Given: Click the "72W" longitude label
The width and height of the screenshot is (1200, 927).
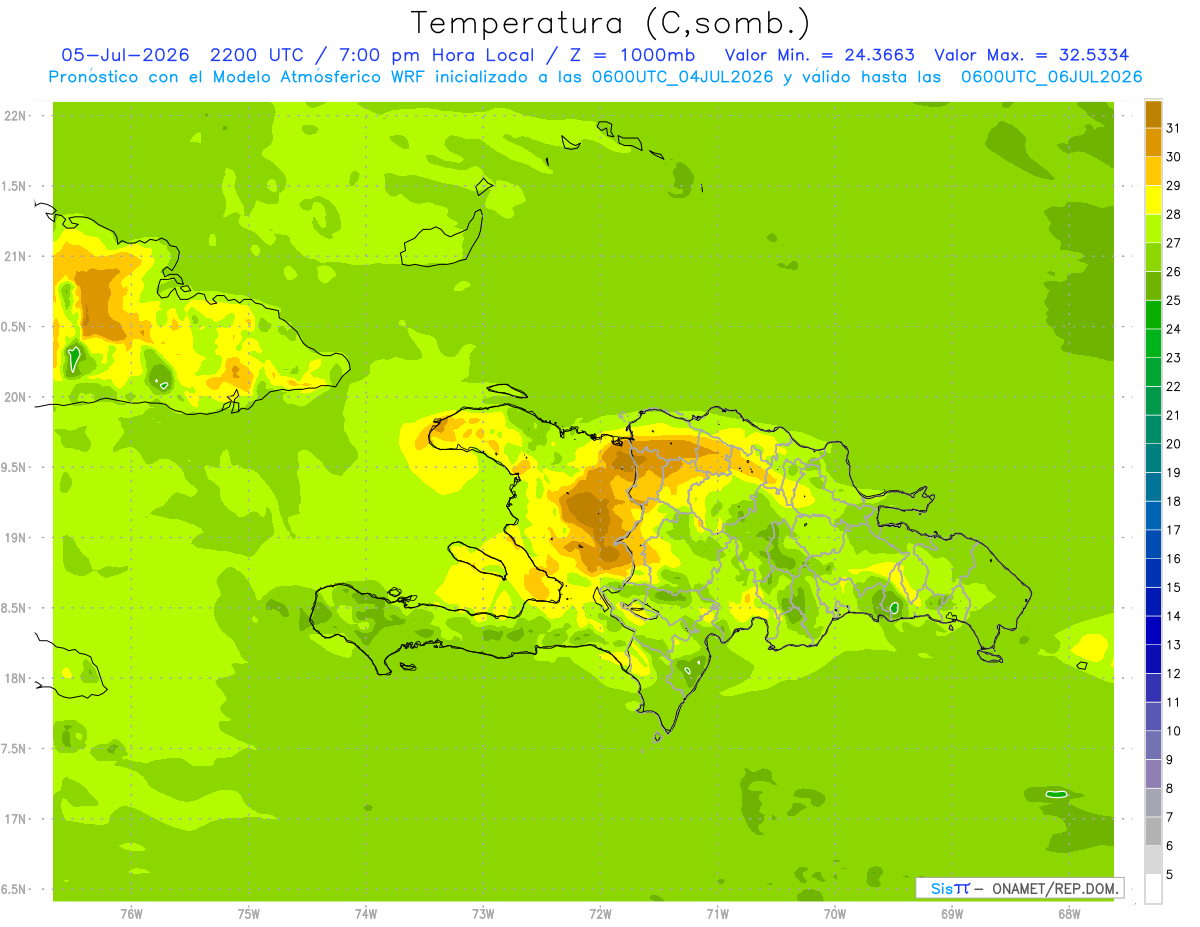Looking at the screenshot, I should (x=600, y=913).
